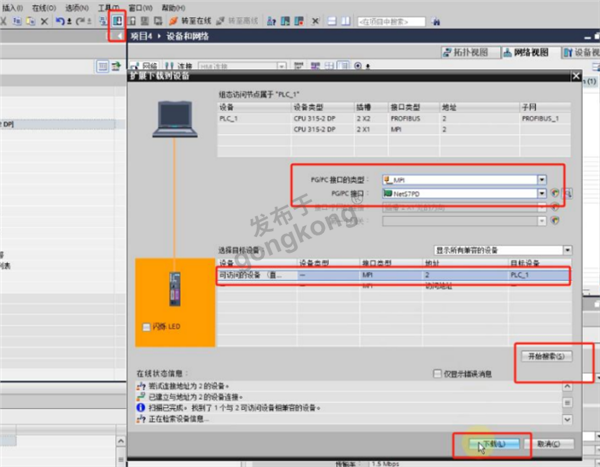The width and height of the screenshot is (600, 467).
Task: Open the 插入 Insert menu
Action: point(13,8)
